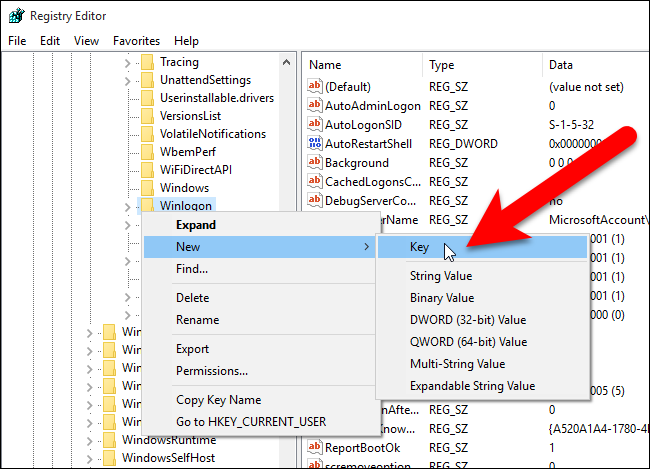
Task: Click the Name column header
Action: 326,65
